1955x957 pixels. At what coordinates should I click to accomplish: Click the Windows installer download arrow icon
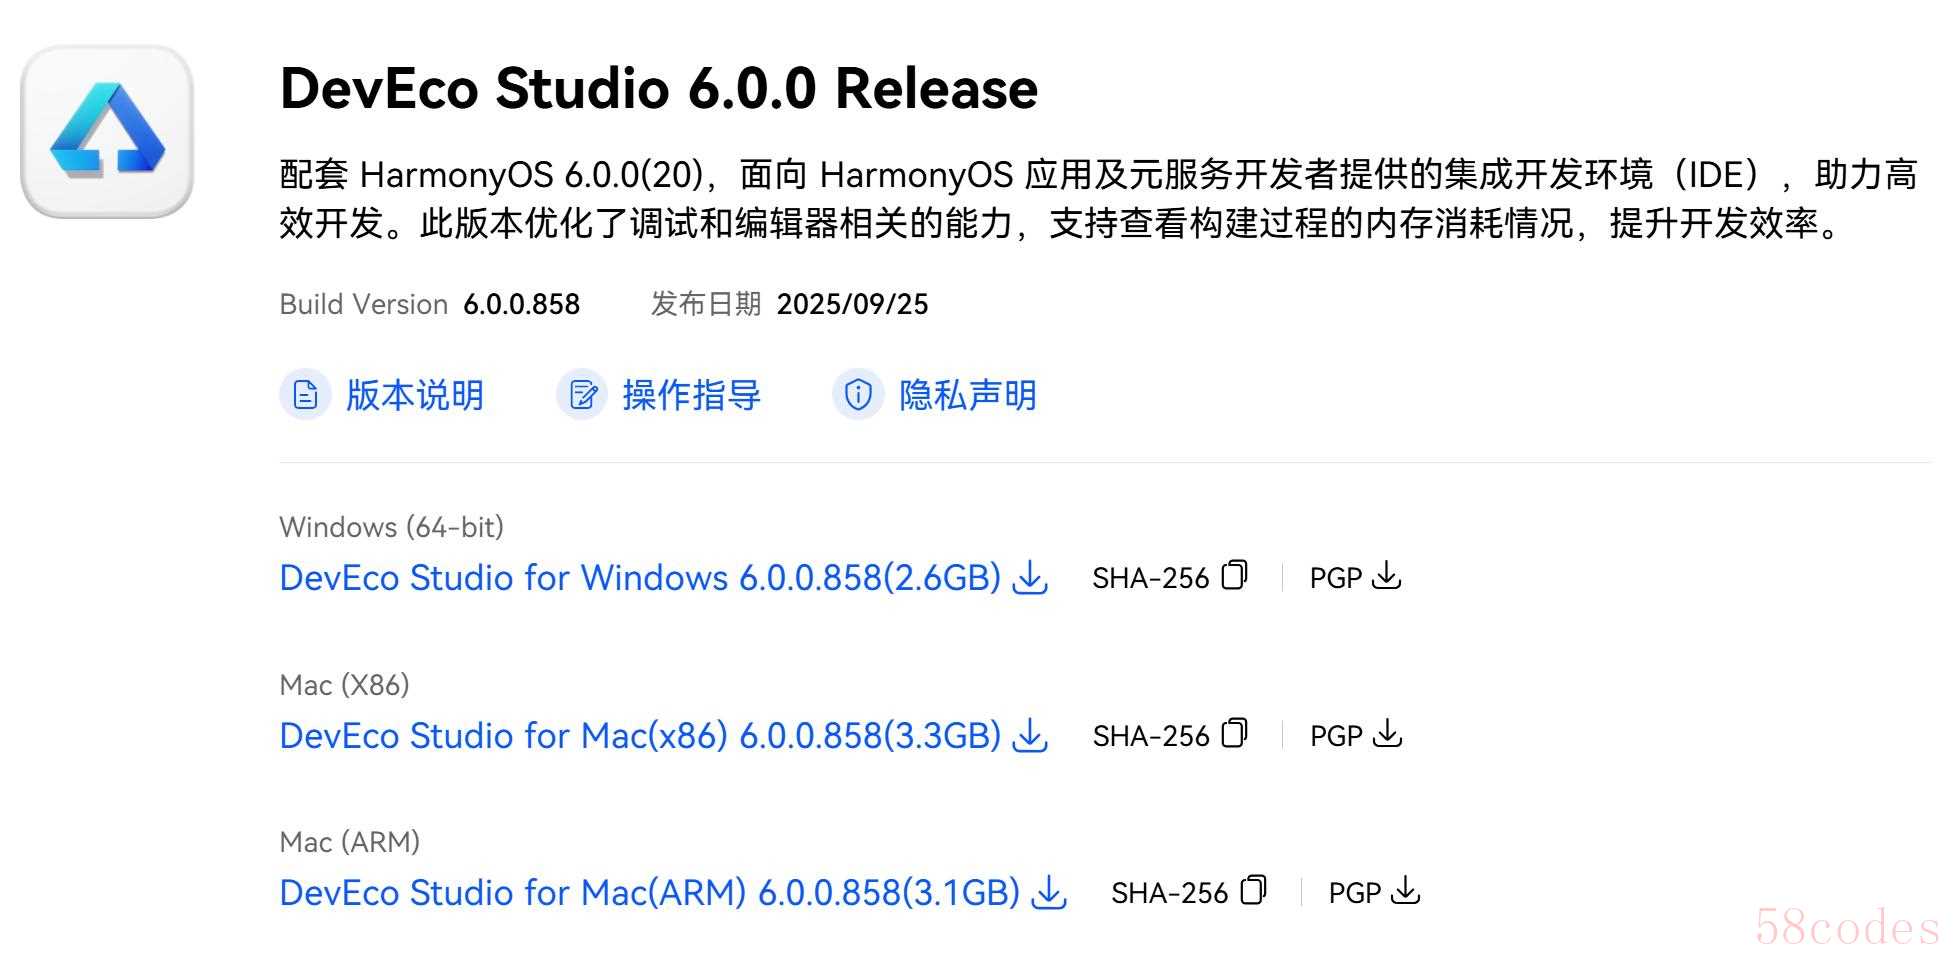(x=1030, y=578)
